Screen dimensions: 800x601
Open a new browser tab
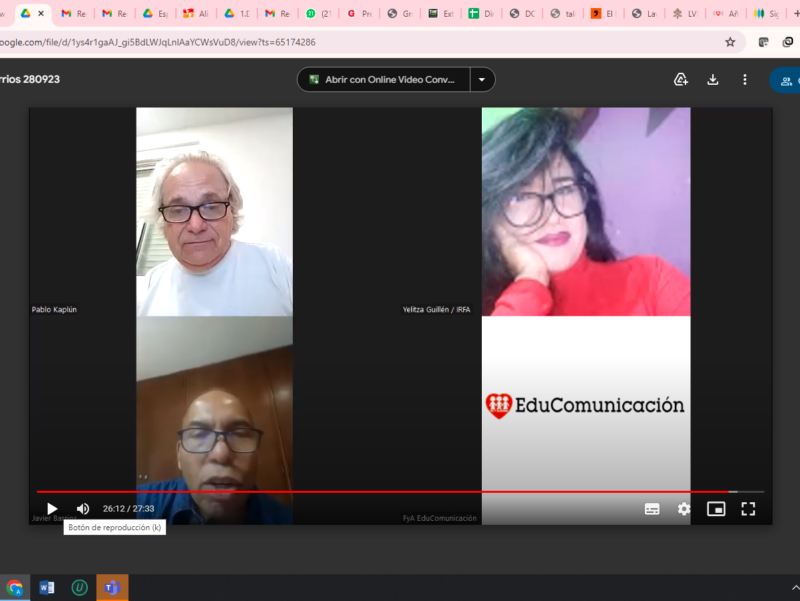coord(796,14)
